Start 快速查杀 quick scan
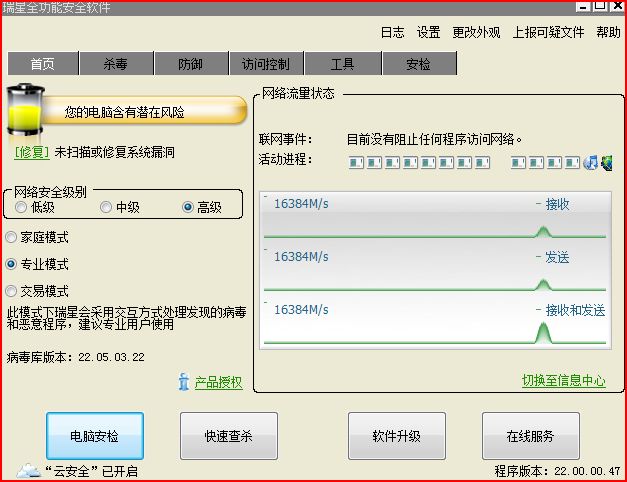Image resolution: width=627 pixels, height=482 pixels. pyautogui.click(x=229, y=436)
